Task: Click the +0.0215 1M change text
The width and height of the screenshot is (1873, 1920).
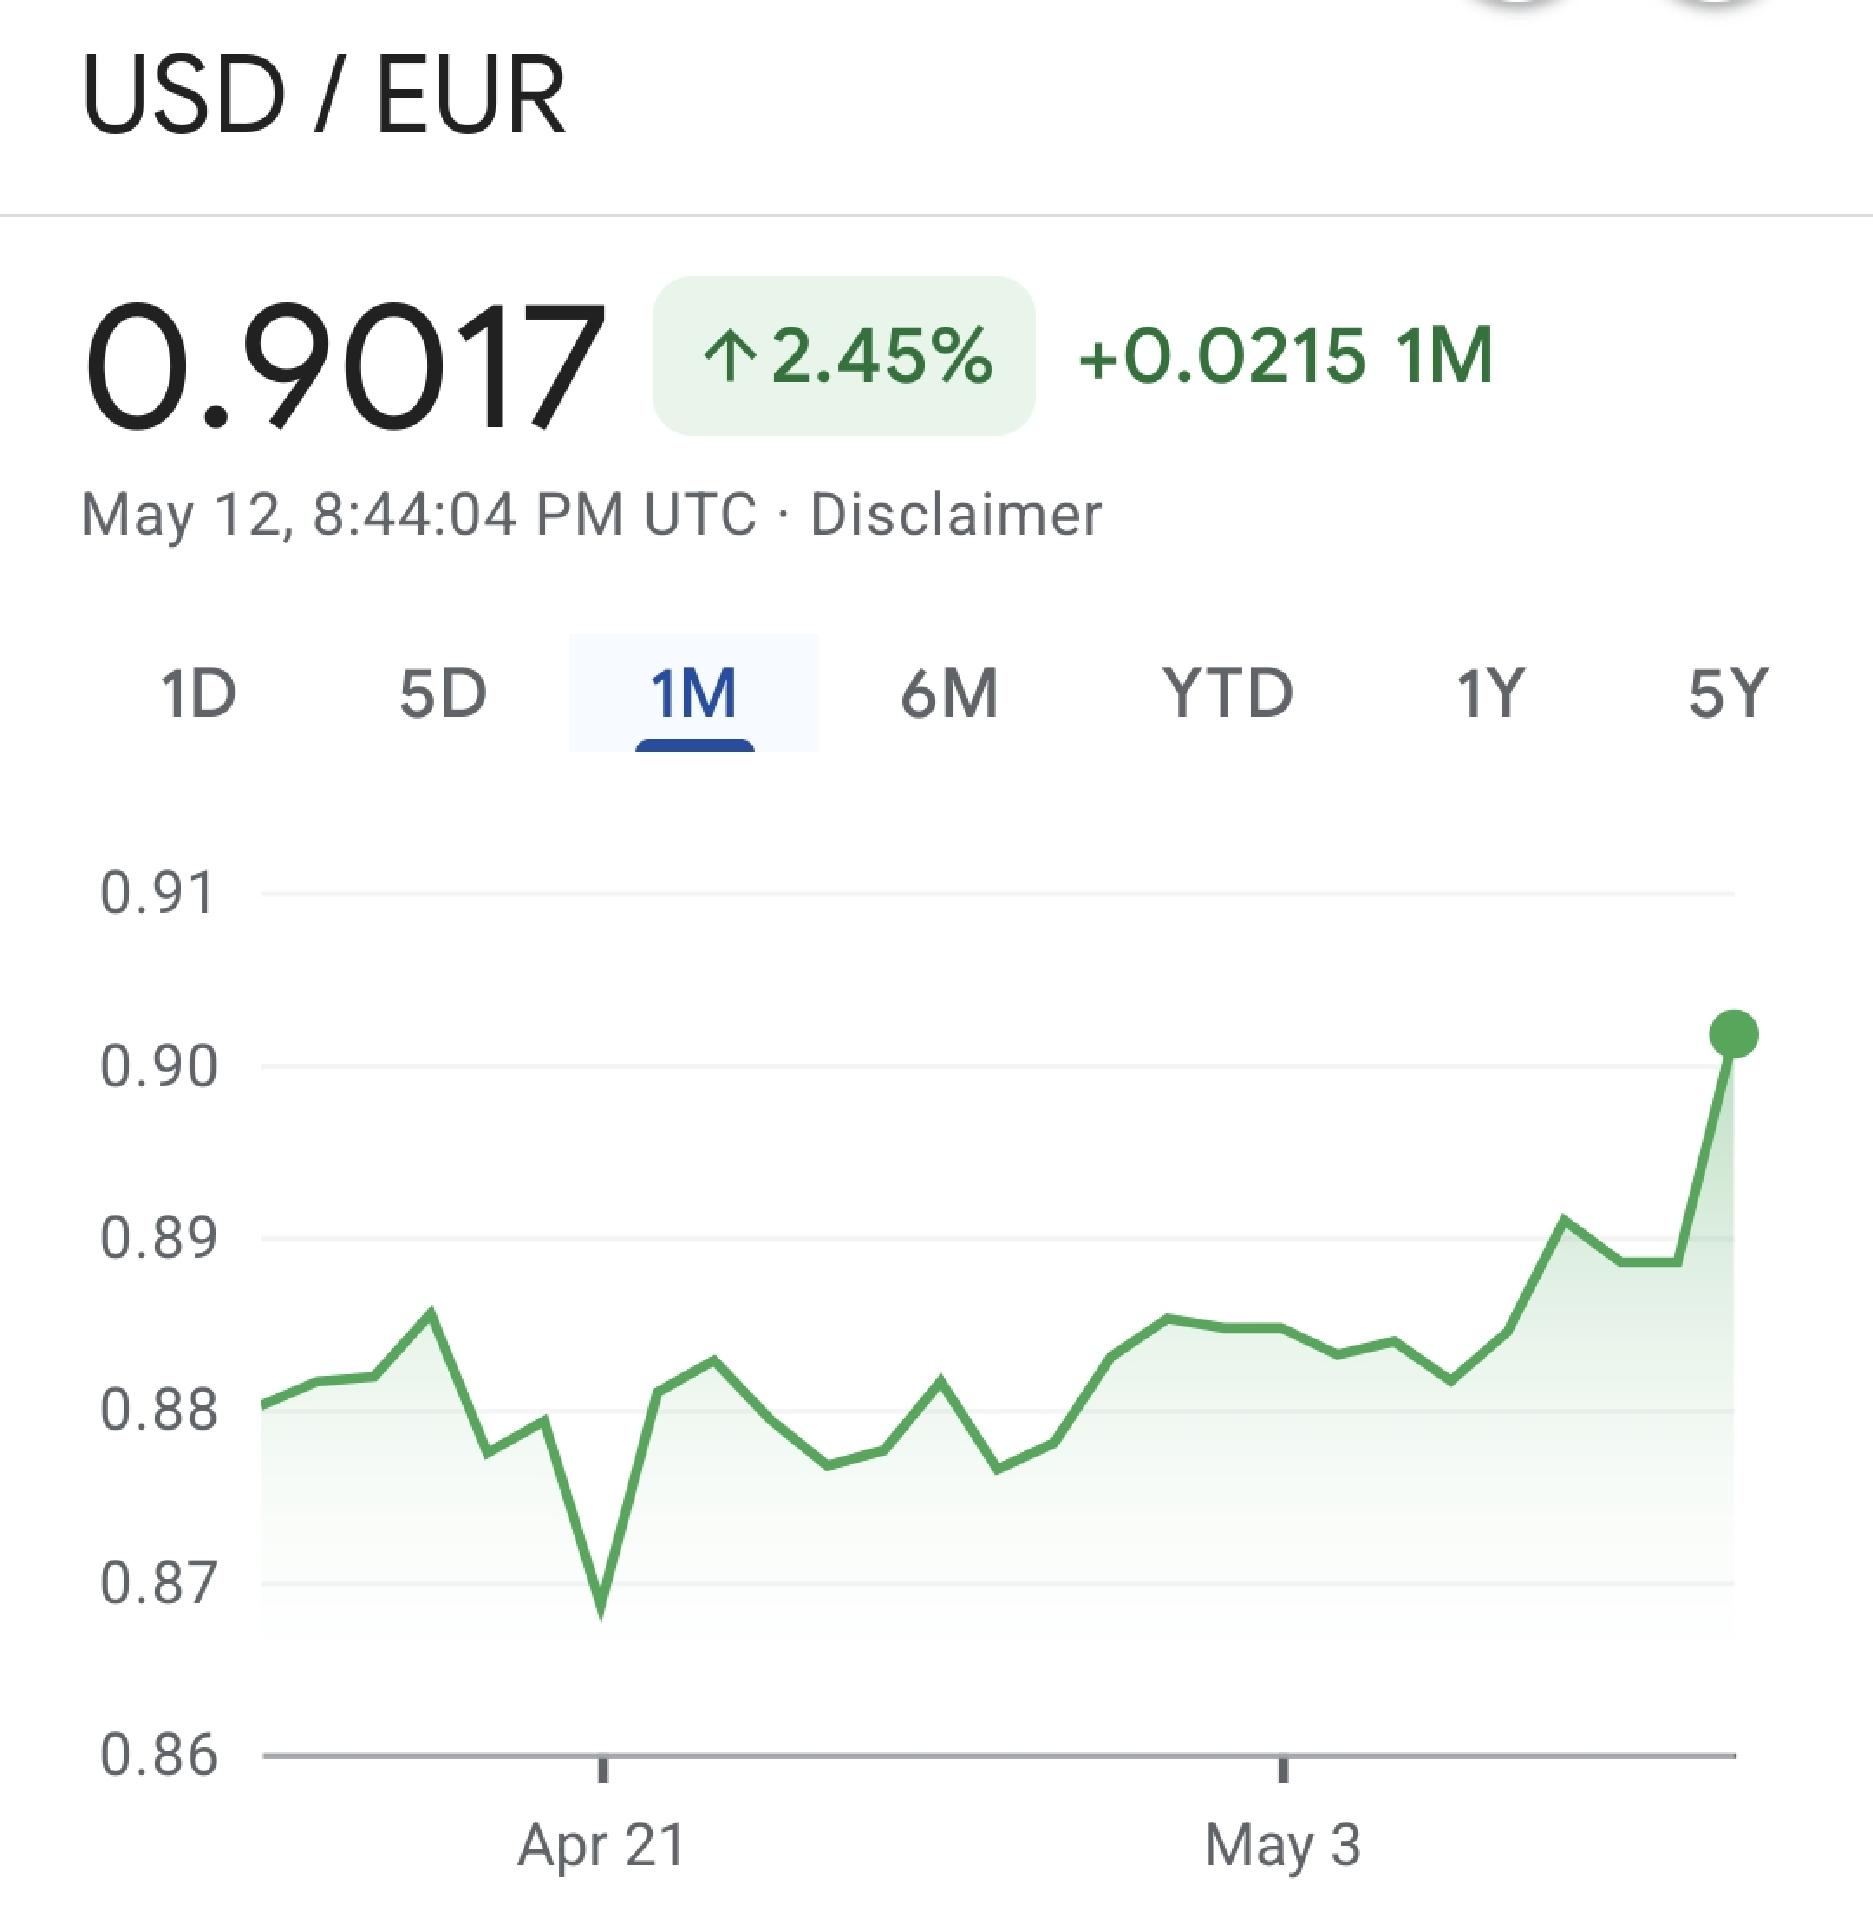Action: point(1286,356)
